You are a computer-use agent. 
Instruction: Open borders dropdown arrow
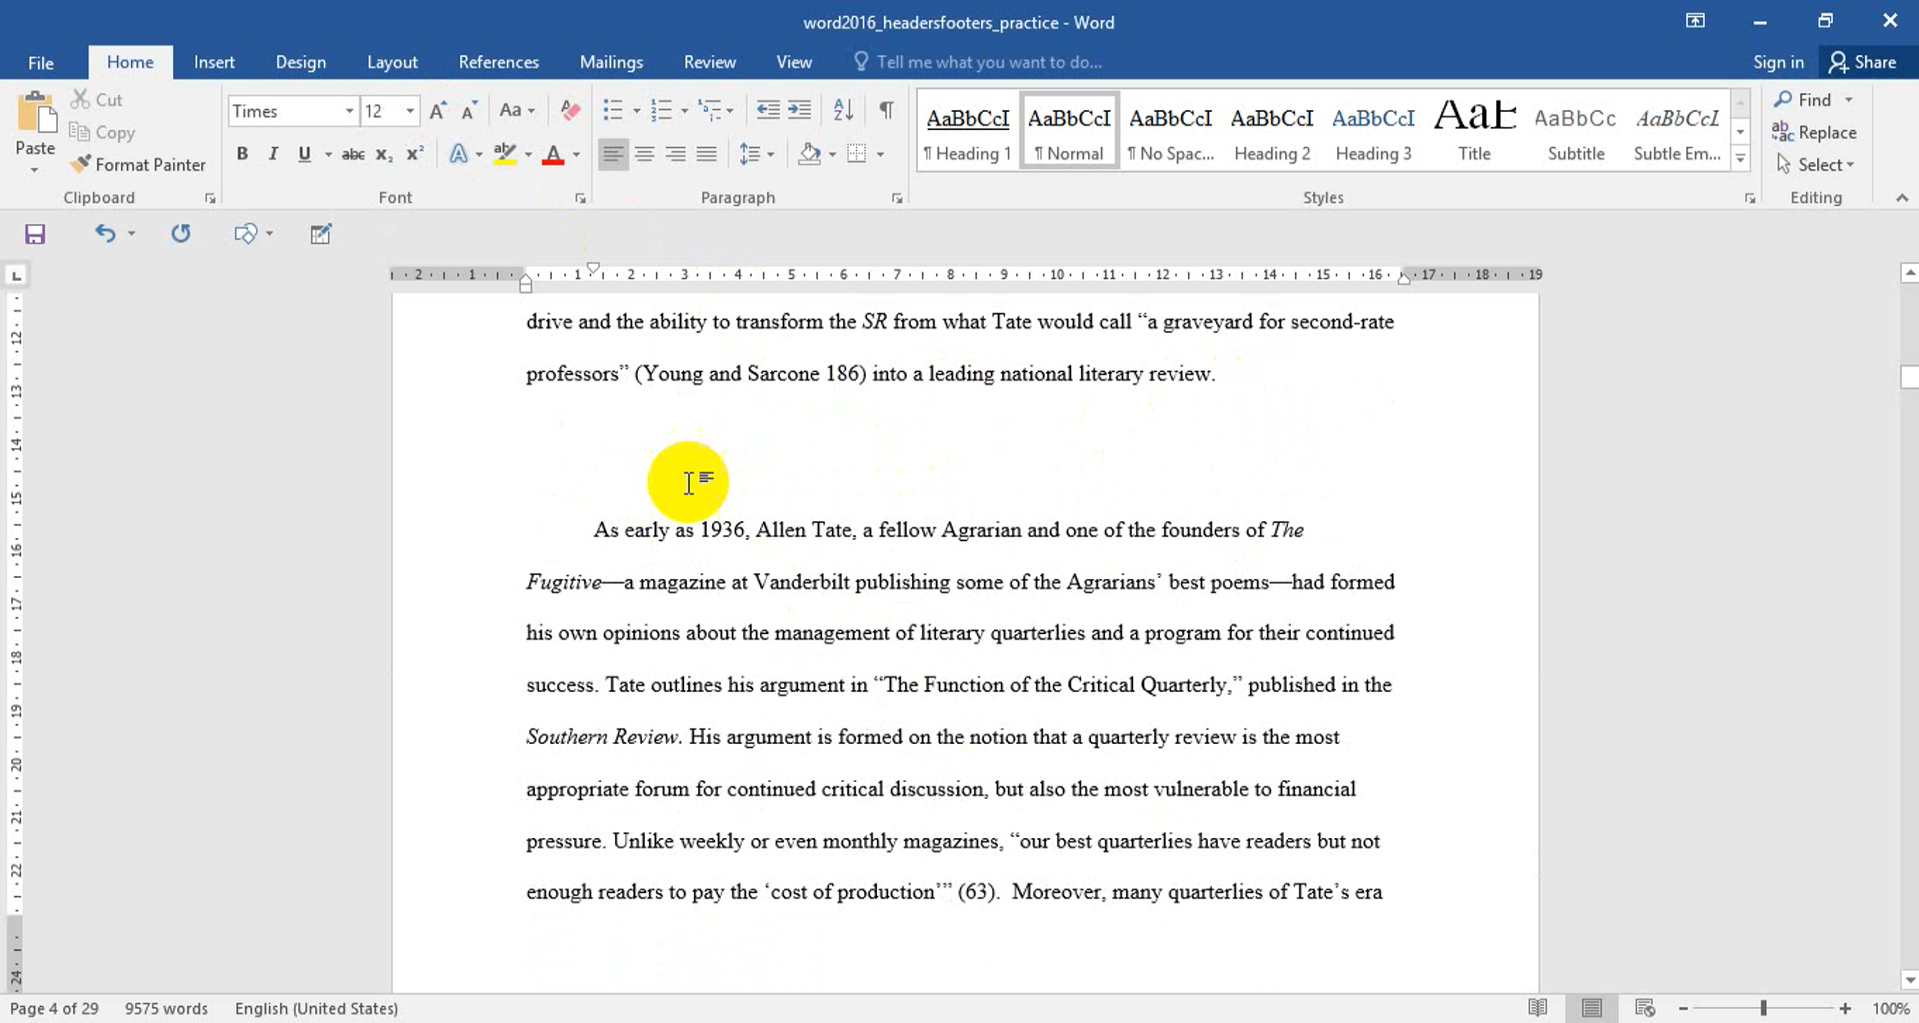(880, 155)
